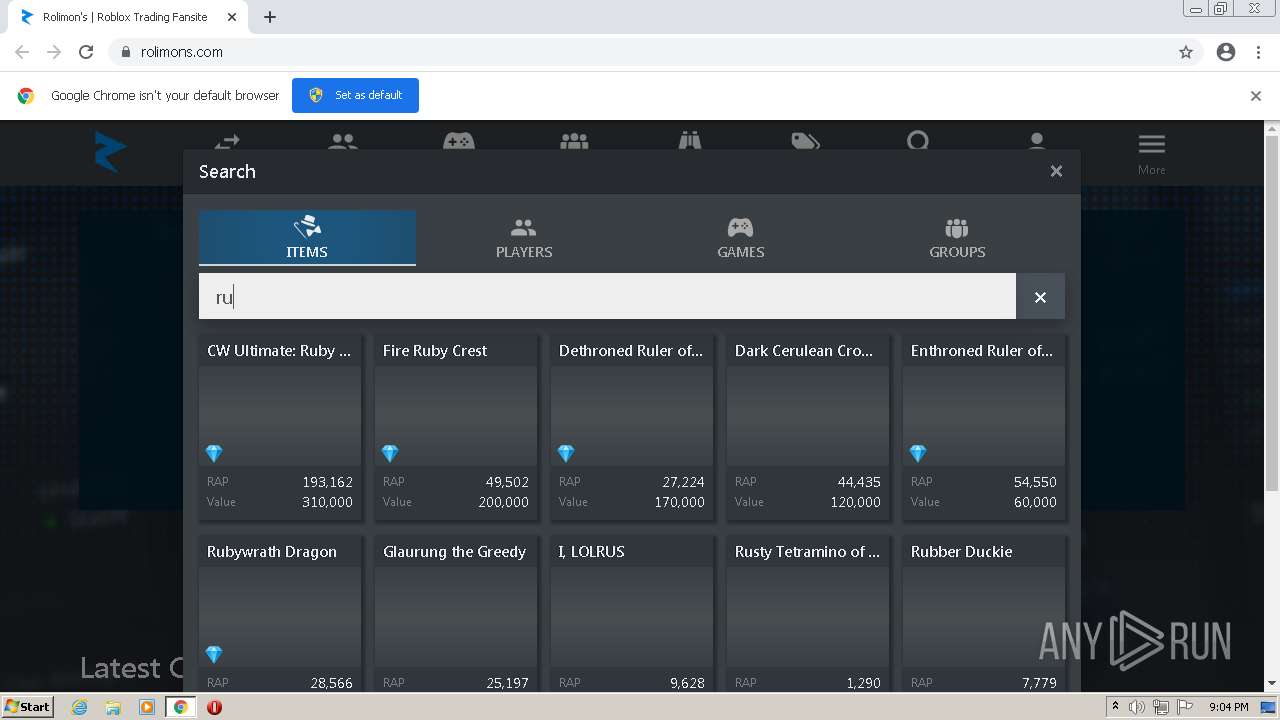Open the Fire Ruby Crest item card
The height and width of the screenshot is (720, 1280).
[456, 428]
